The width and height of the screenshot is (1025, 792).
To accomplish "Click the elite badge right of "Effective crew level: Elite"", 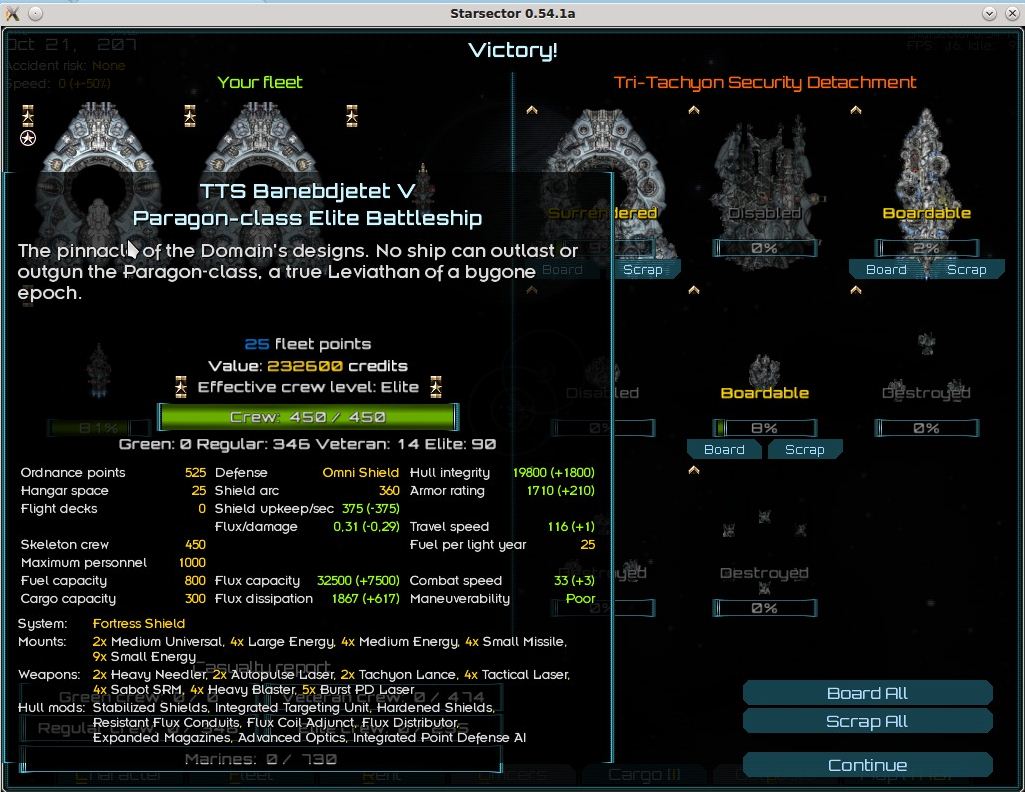I will (x=435, y=387).
